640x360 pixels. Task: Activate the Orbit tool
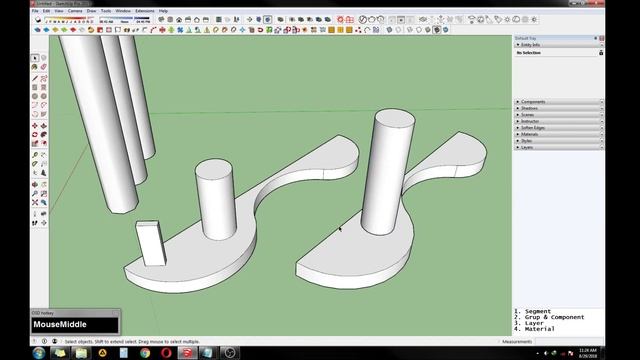coord(35,184)
